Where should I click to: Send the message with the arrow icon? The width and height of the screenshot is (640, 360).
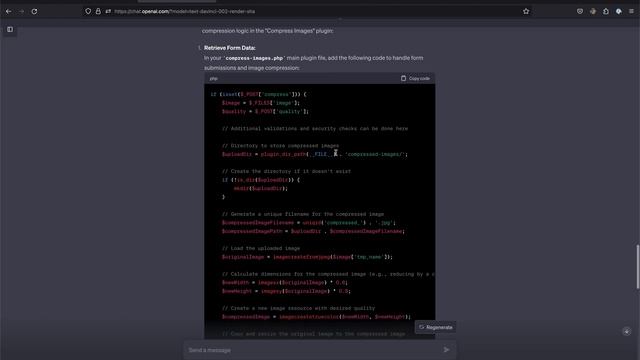point(446,350)
